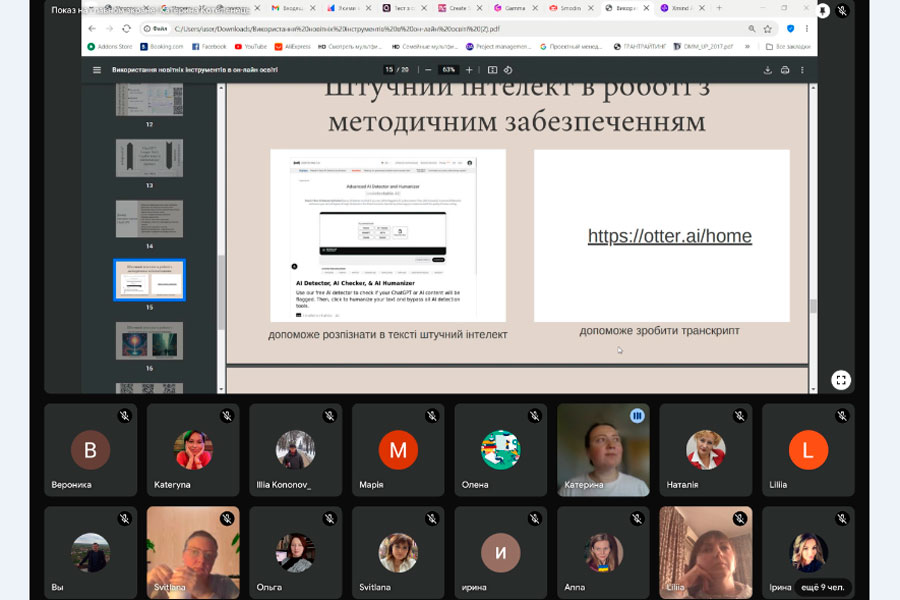
Task: Reload the browser page
Action: coord(128,29)
